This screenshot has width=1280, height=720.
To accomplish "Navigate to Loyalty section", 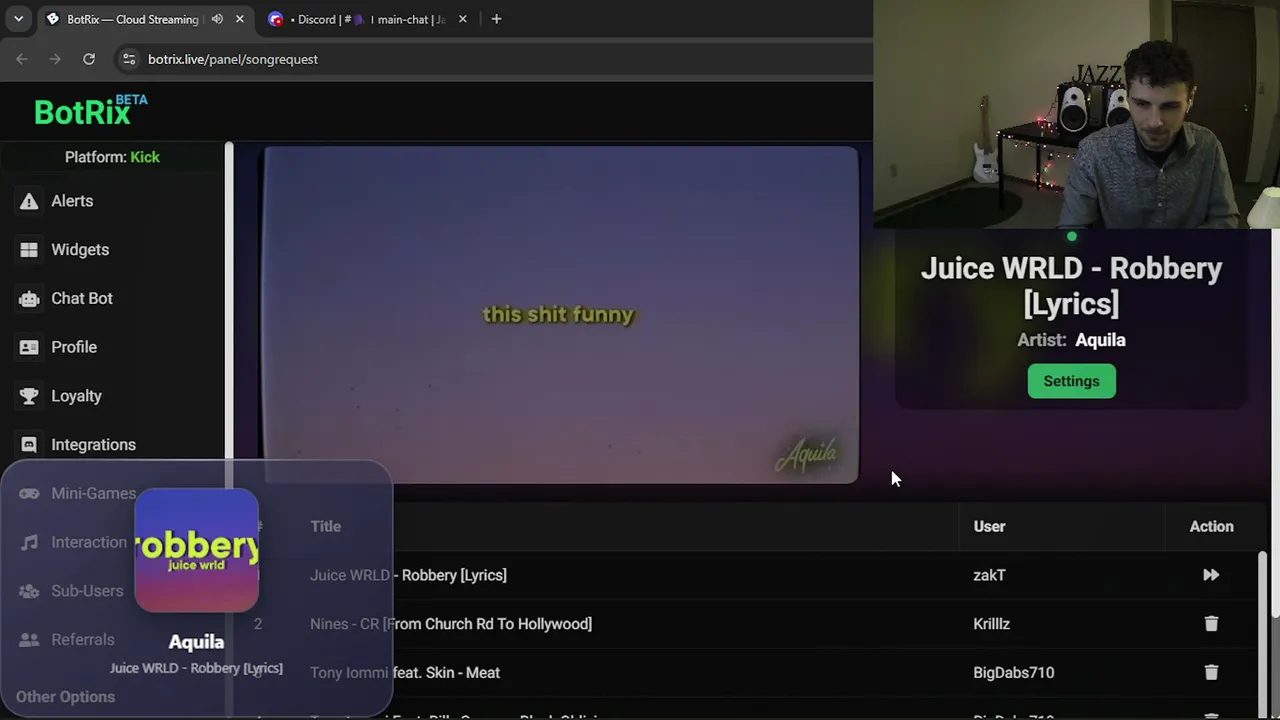I will coord(76,396).
